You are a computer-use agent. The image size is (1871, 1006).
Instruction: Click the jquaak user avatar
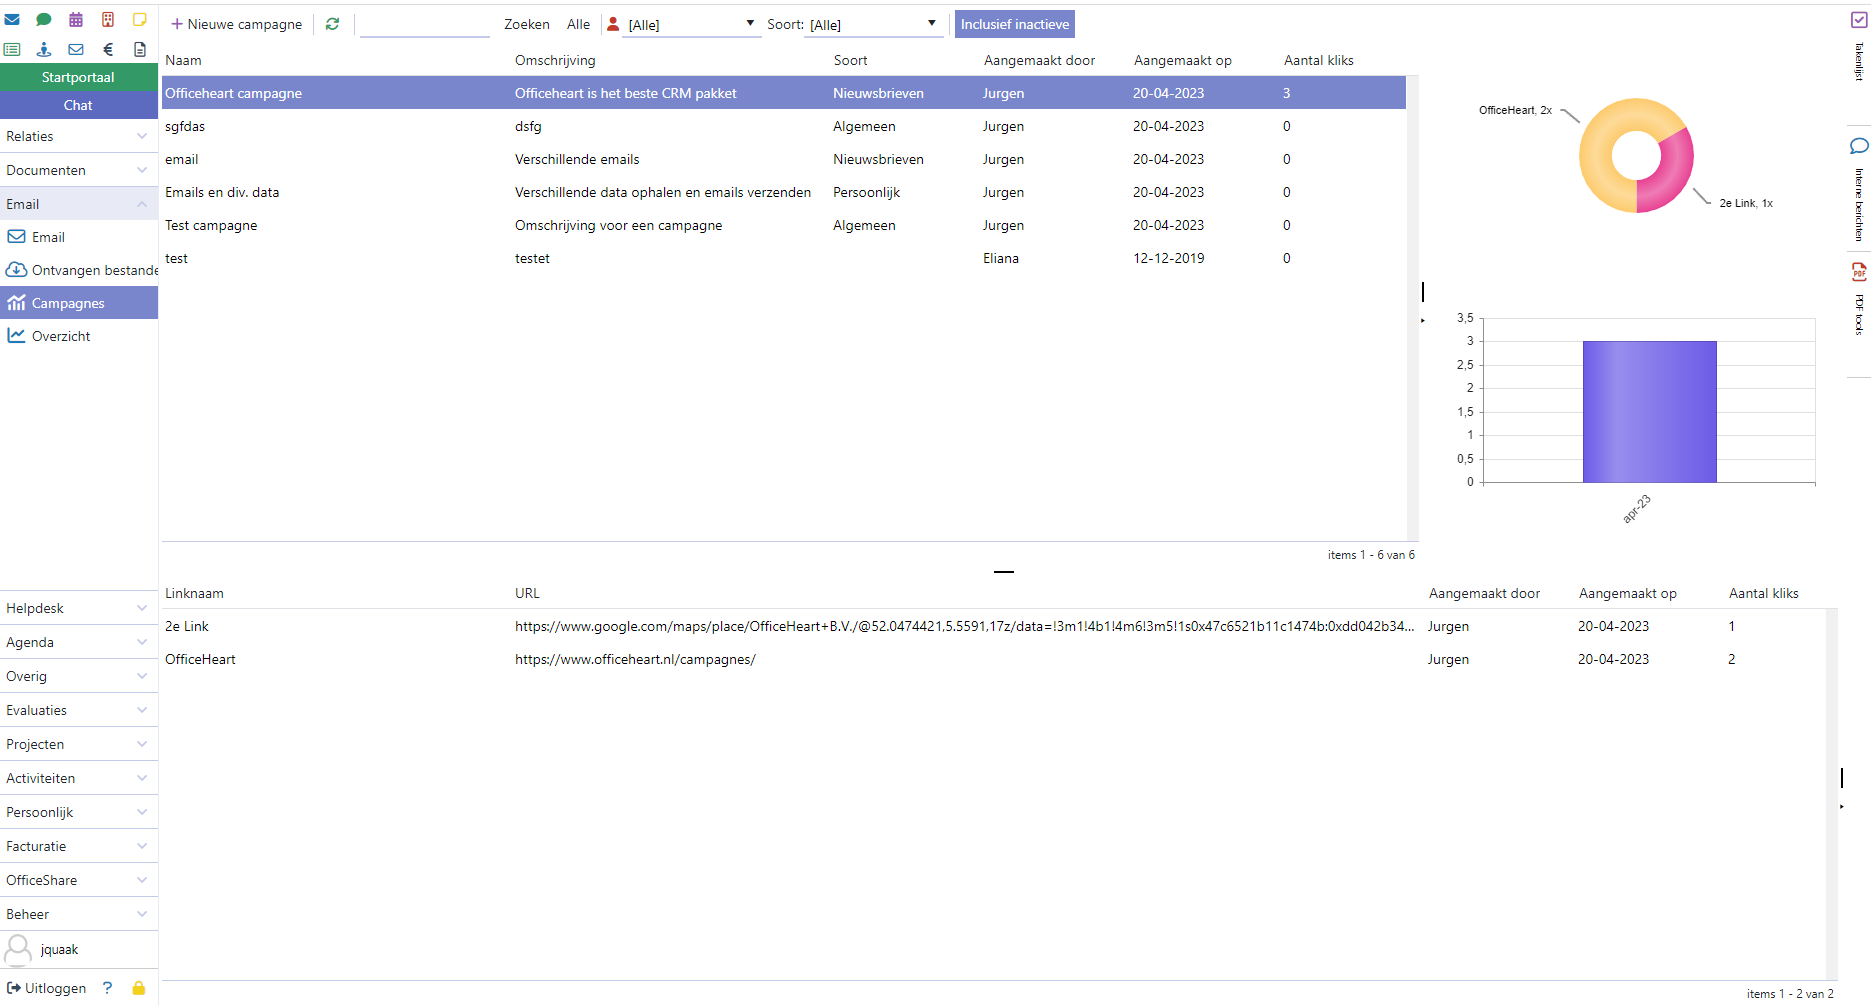pos(18,950)
